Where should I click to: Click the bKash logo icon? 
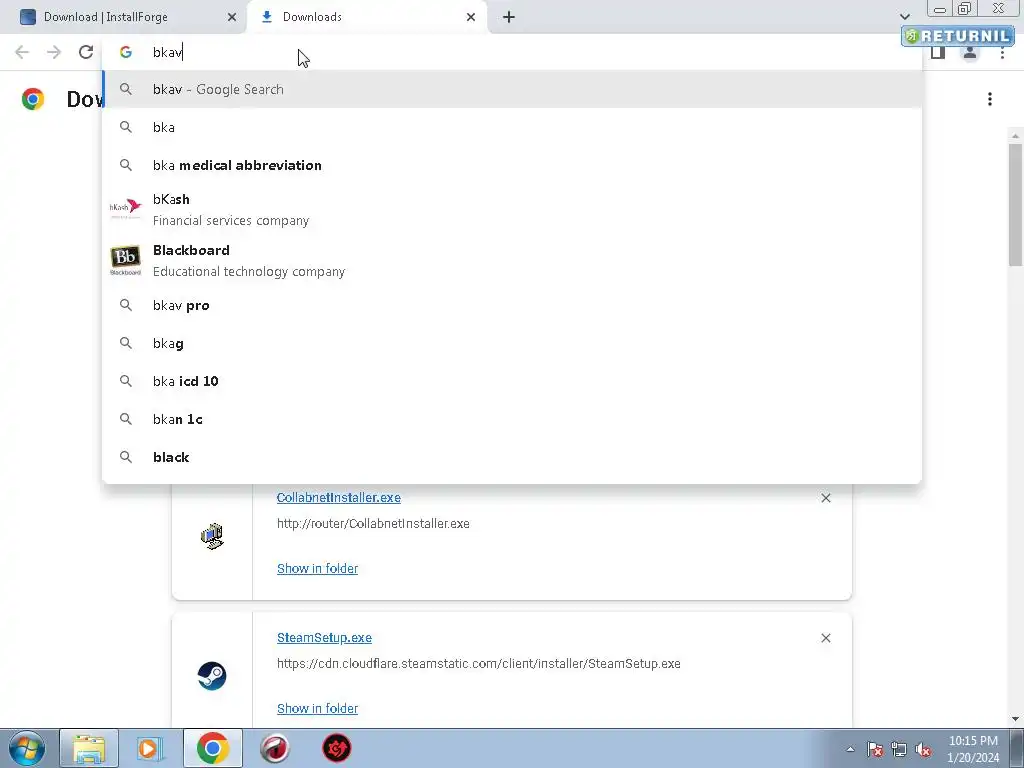125,208
